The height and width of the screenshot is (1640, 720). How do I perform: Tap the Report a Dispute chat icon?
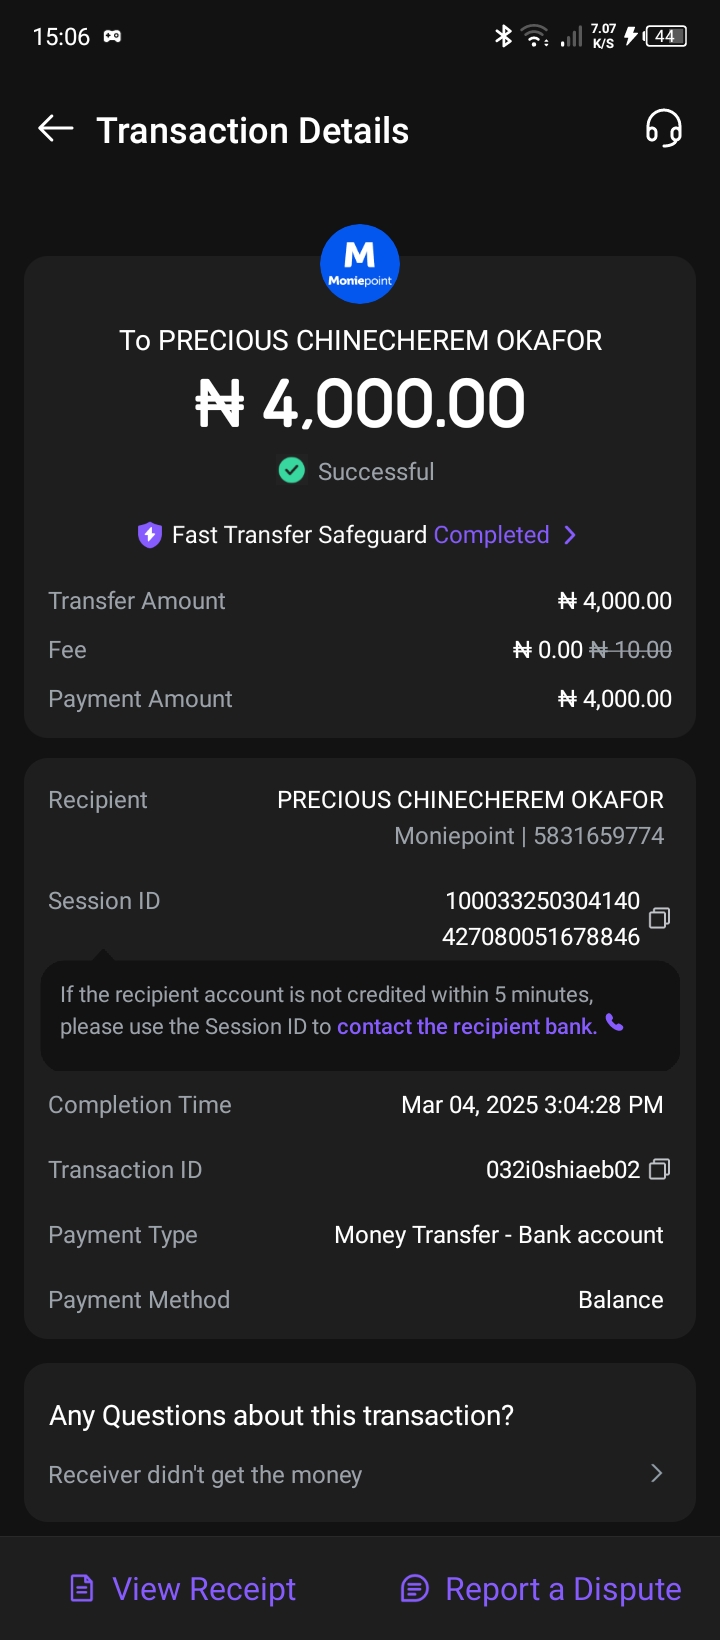click(x=414, y=1588)
